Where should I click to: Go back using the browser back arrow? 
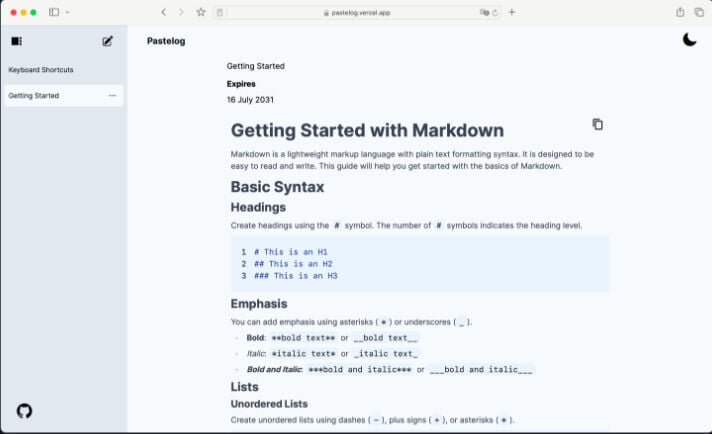click(163, 12)
